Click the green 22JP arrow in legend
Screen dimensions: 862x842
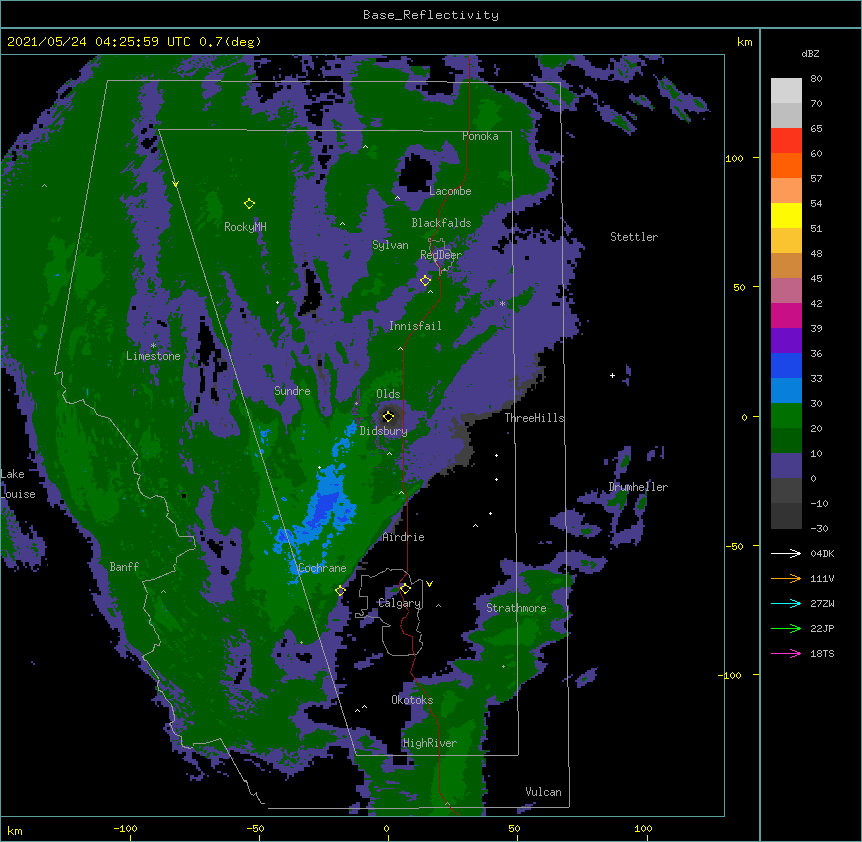coord(786,628)
